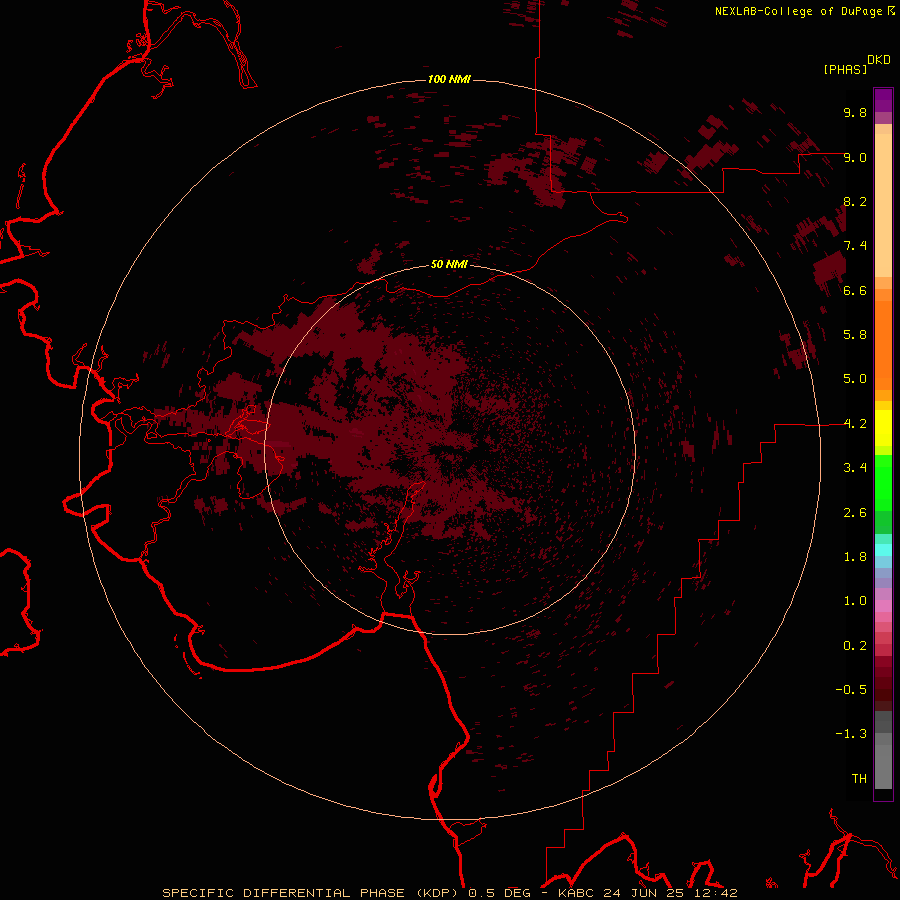Click the 3.4 value on the color scale
Screen dimensions: 900x900
tap(855, 468)
